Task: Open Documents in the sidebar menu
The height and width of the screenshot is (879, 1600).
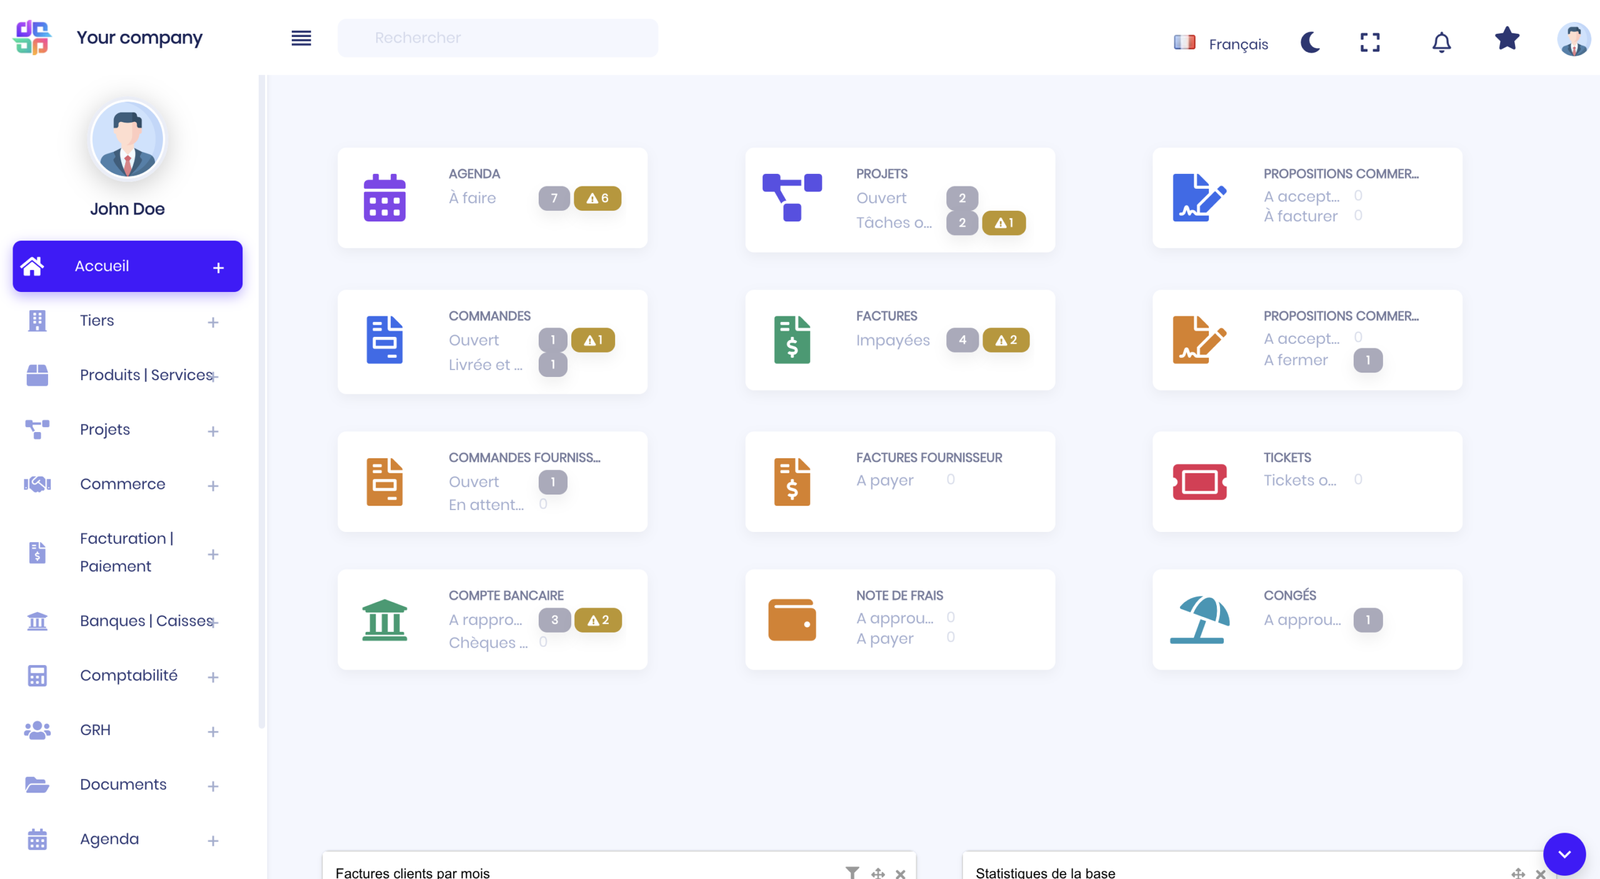Action: (123, 785)
